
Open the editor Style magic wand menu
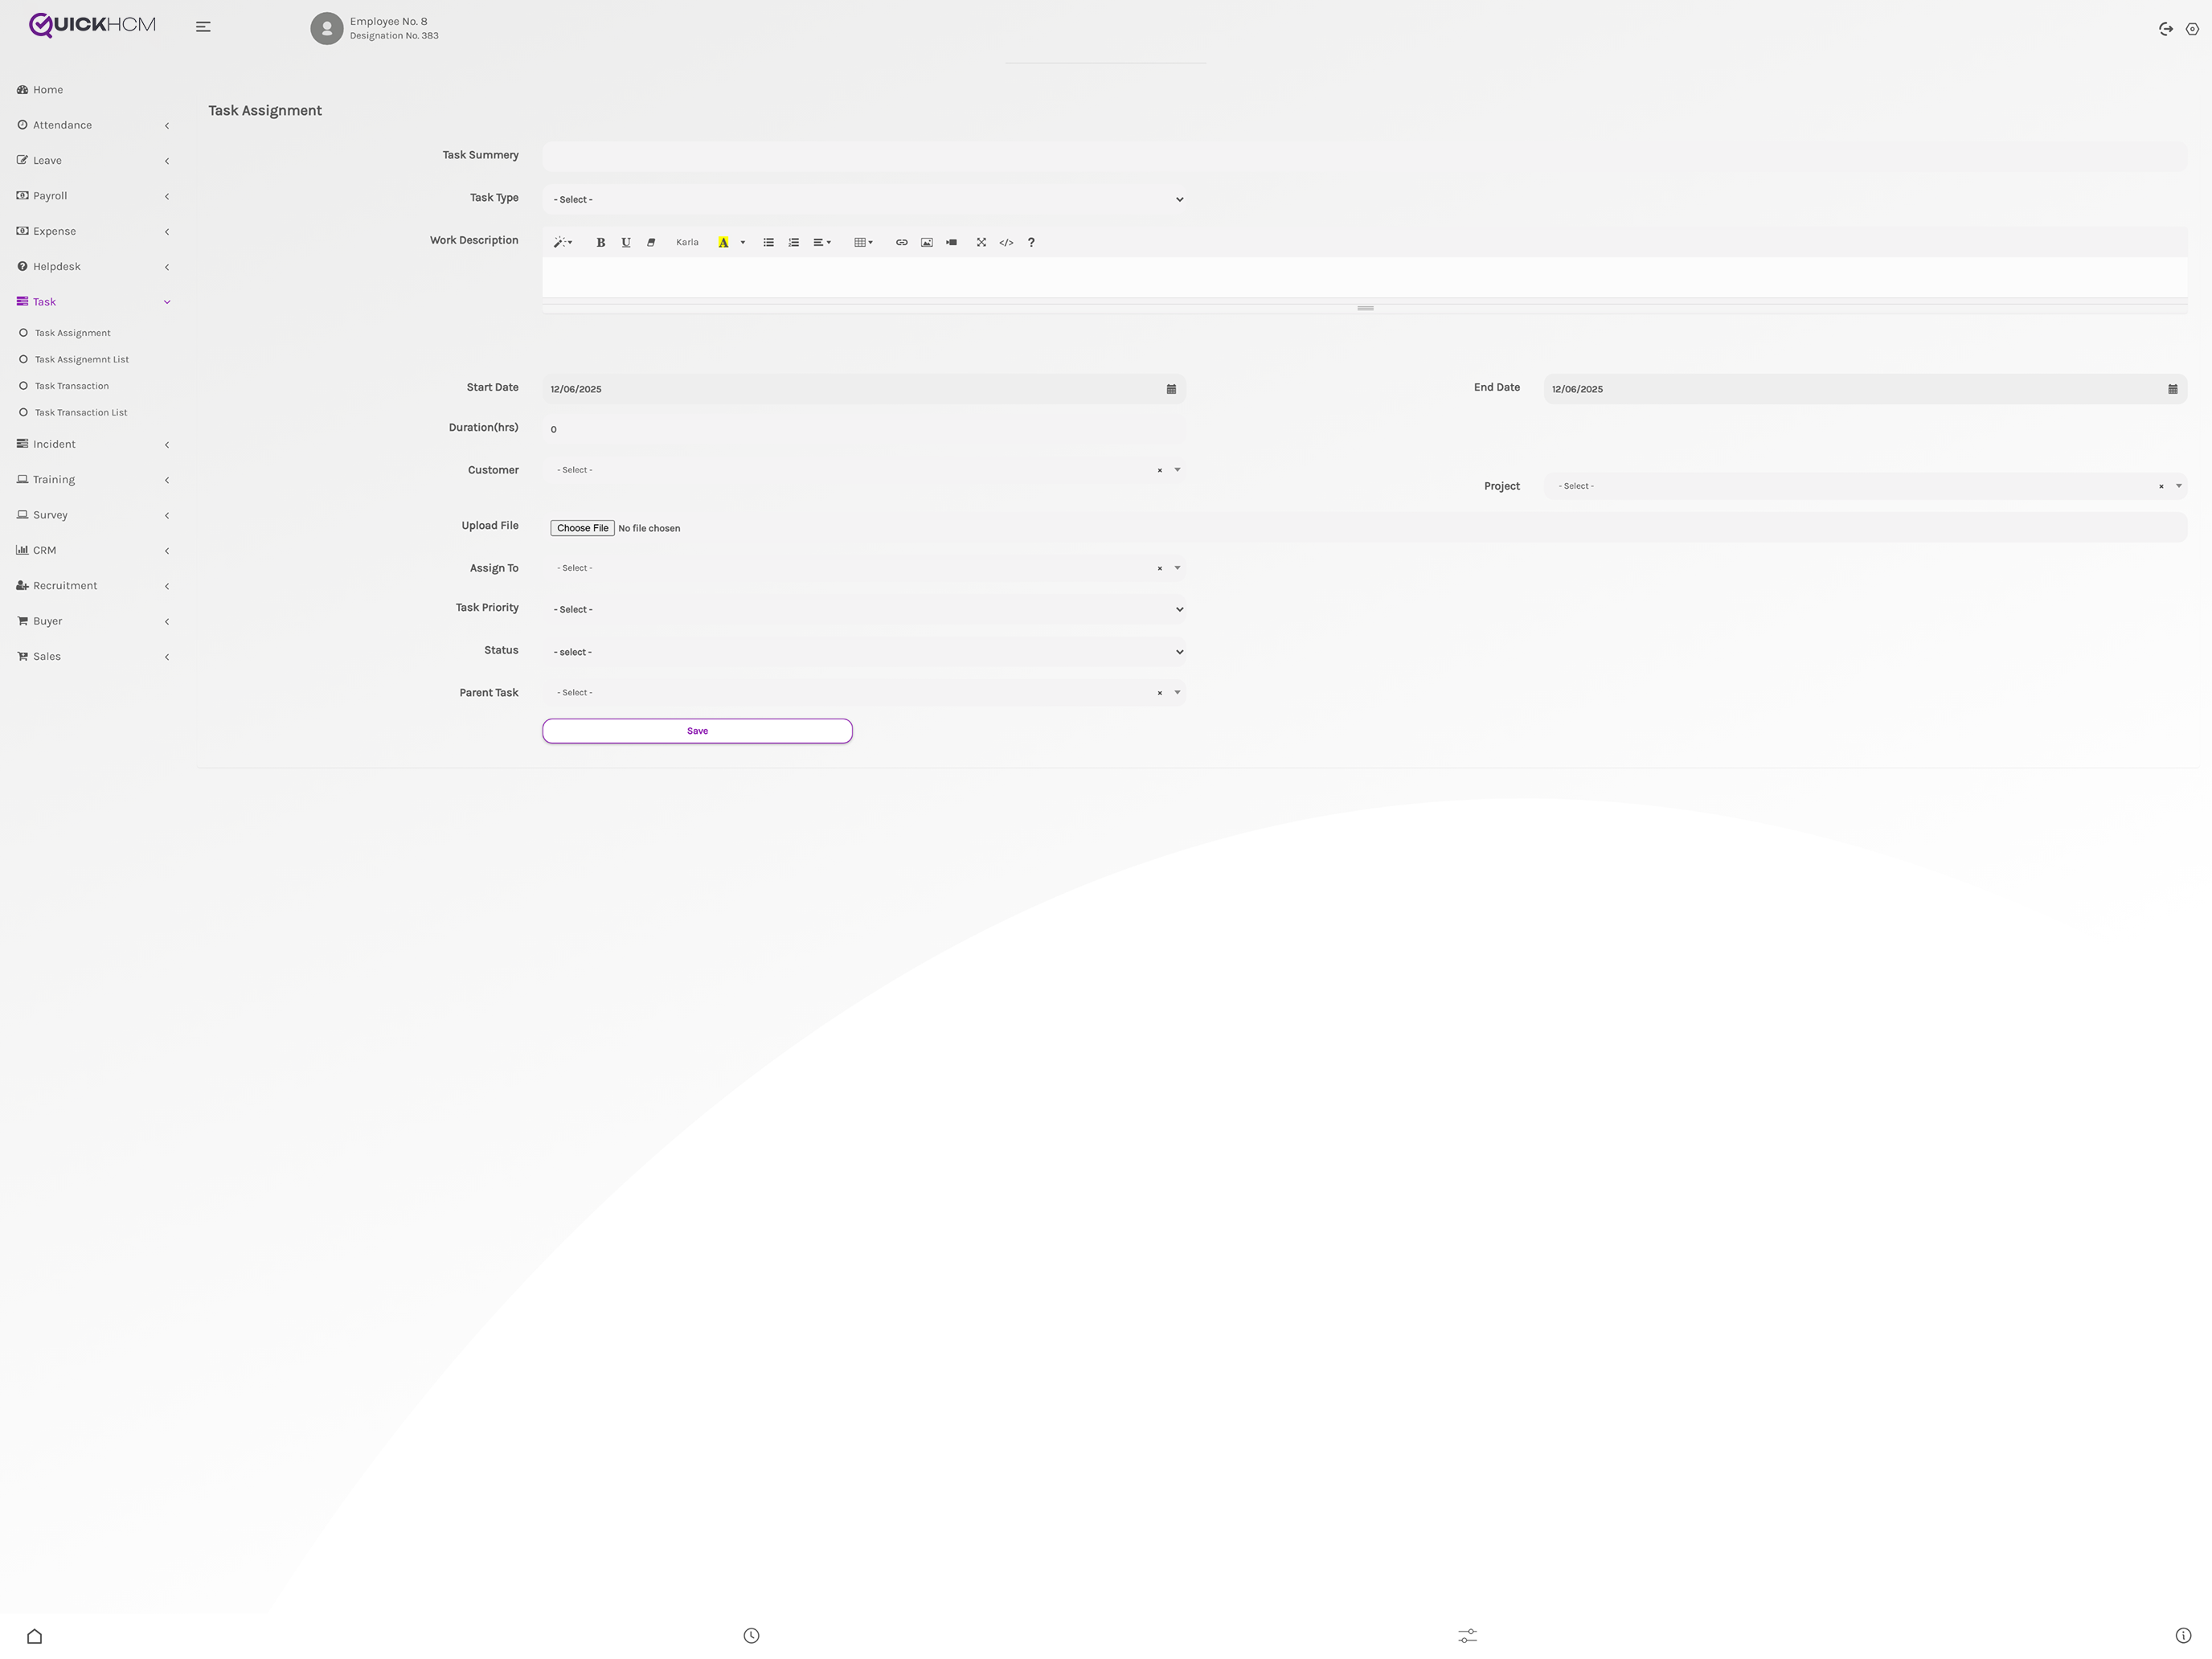click(563, 243)
